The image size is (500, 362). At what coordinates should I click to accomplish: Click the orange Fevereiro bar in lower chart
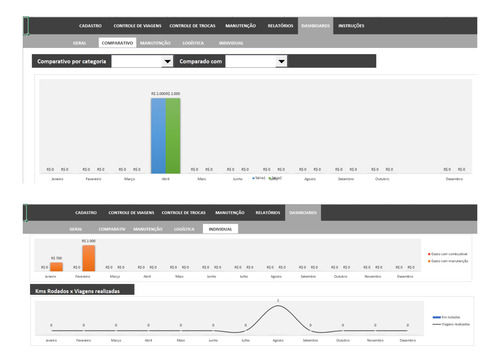[89, 258]
